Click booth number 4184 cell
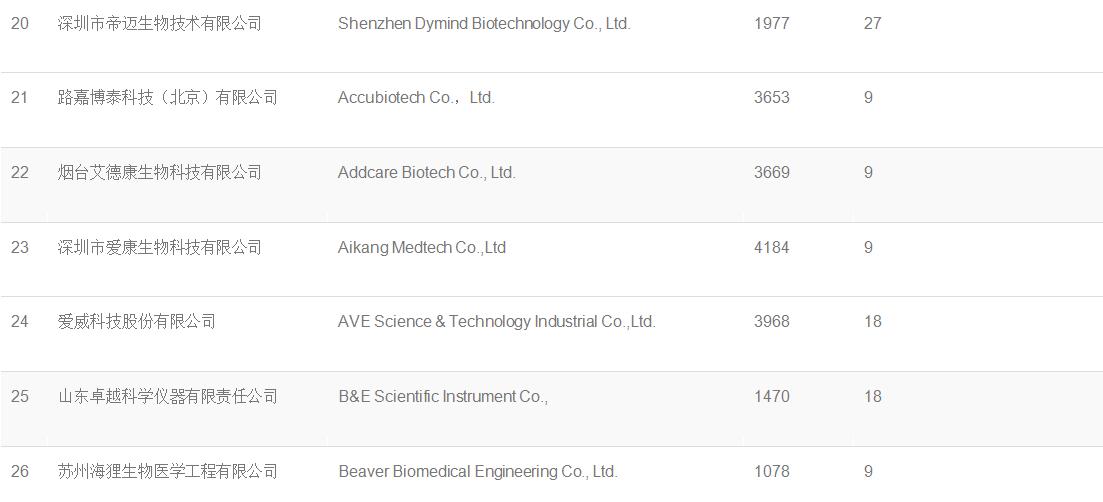 tap(772, 247)
